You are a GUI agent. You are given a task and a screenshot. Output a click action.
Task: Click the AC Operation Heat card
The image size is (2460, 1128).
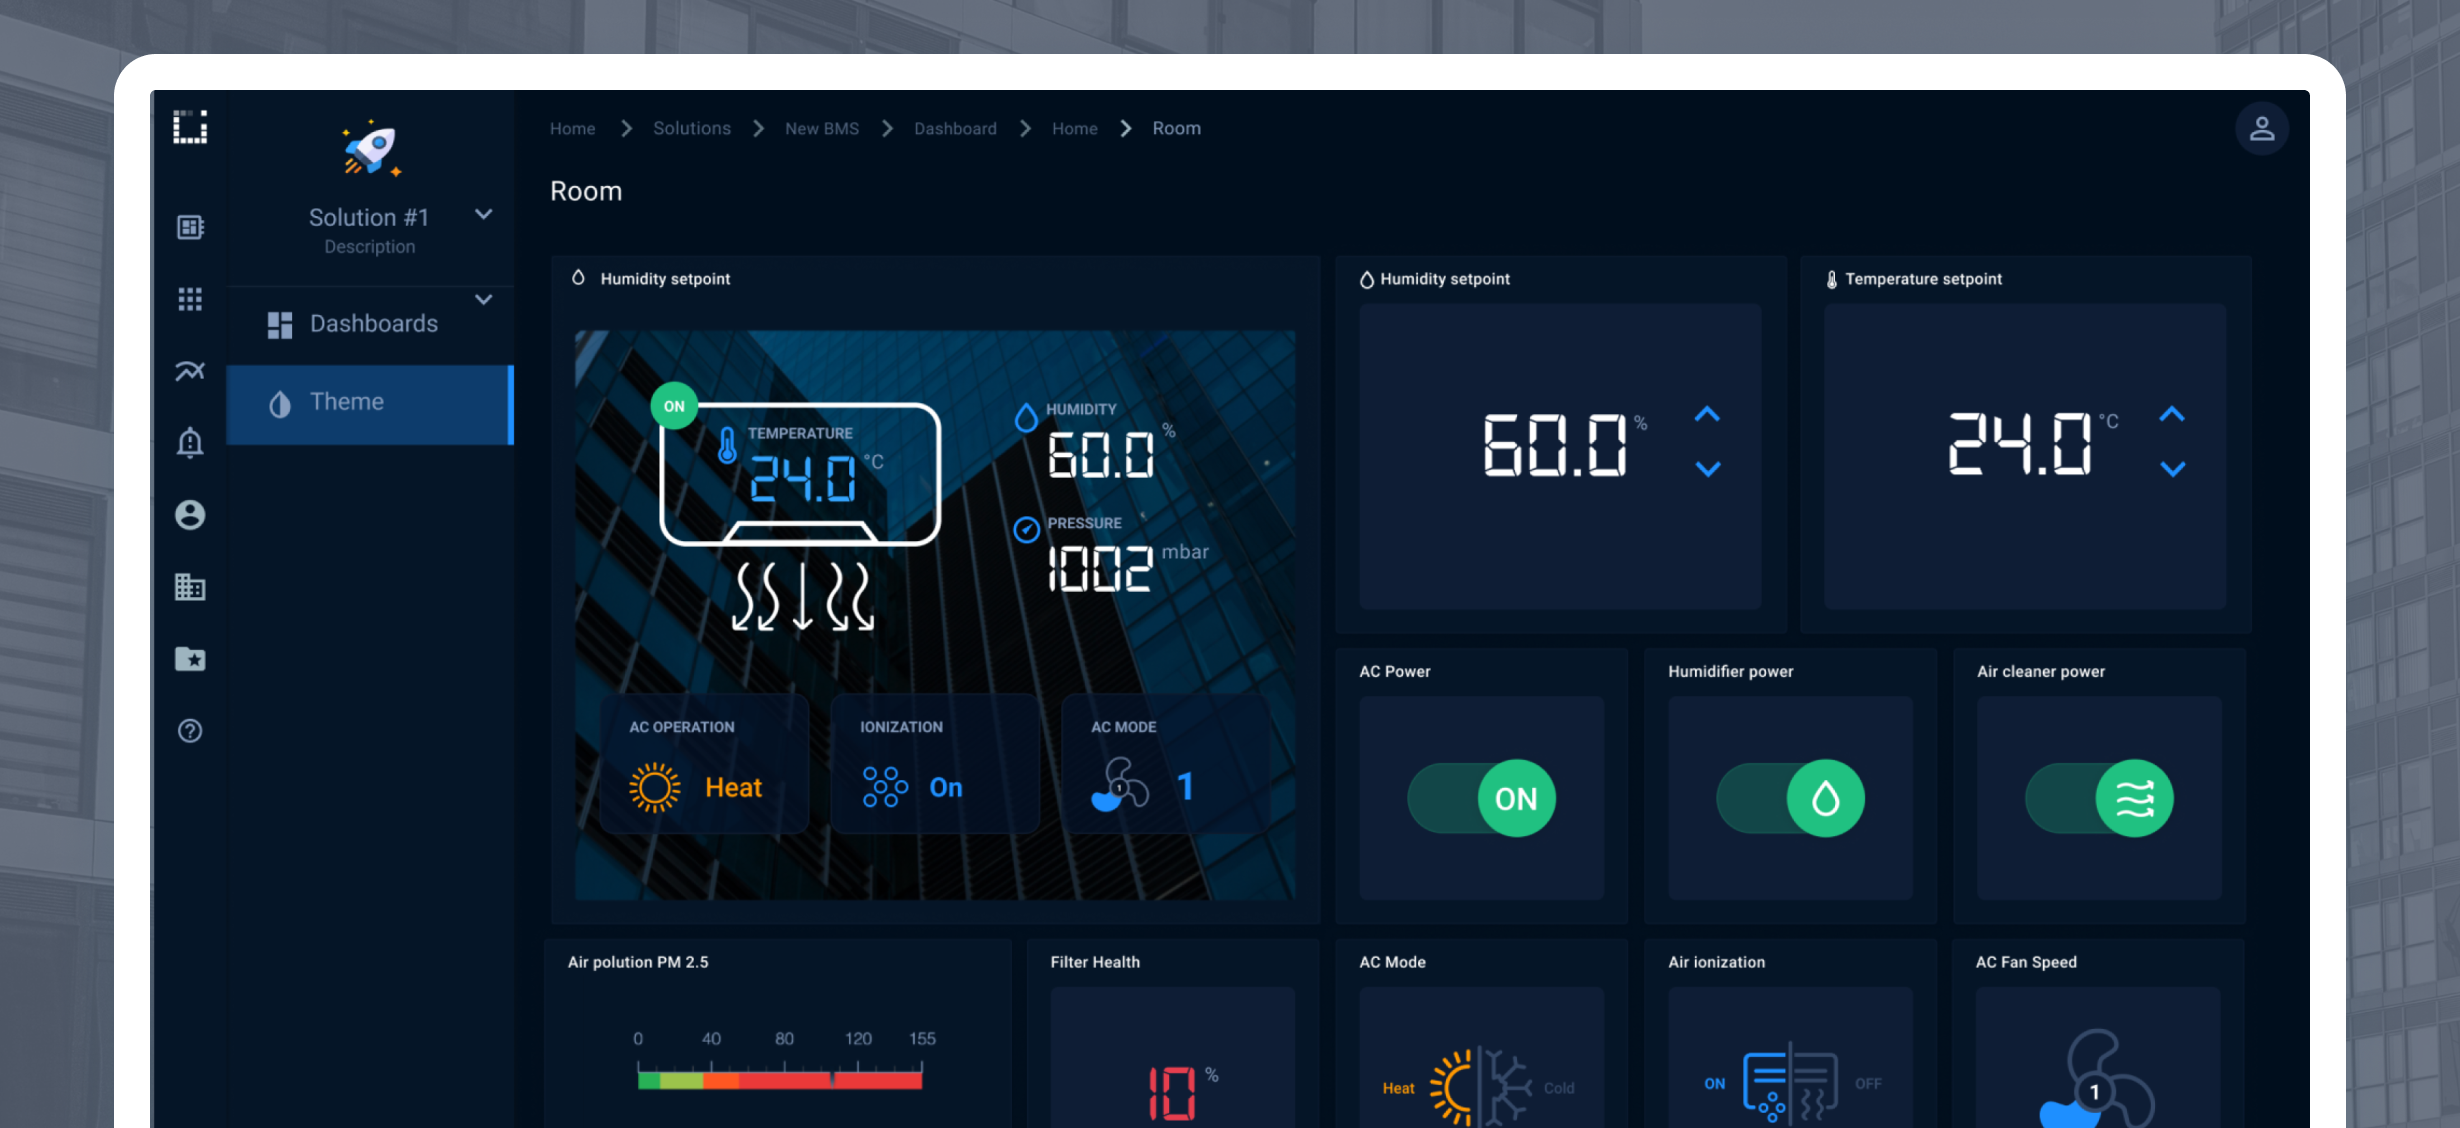coord(704,765)
